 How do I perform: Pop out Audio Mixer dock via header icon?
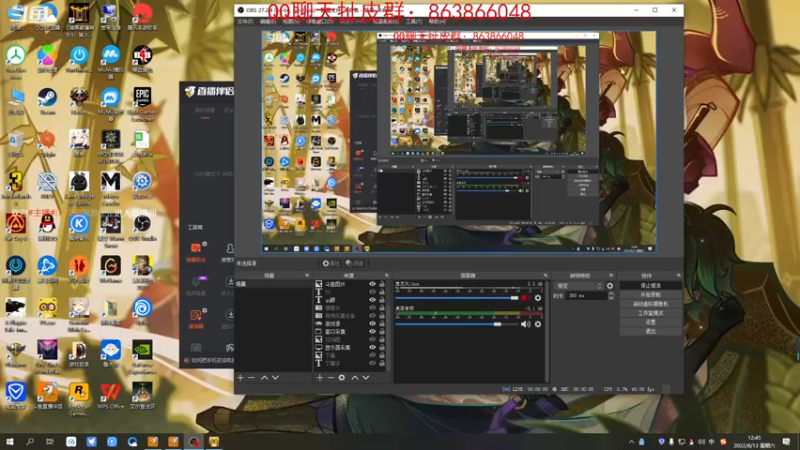(545, 276)
